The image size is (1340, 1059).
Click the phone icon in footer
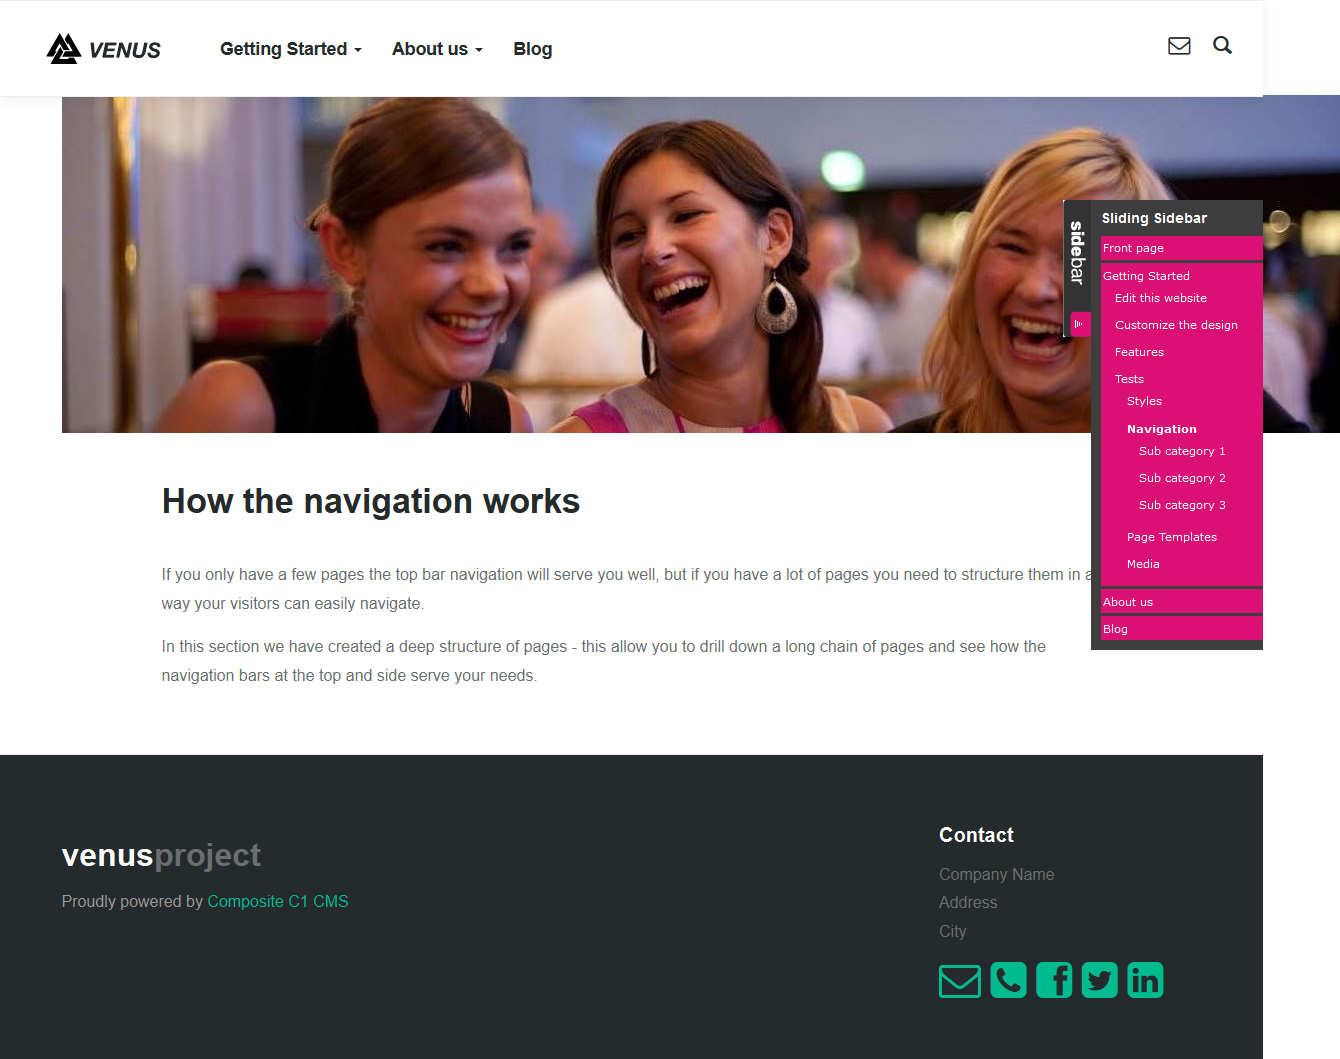coord(1008,980)
